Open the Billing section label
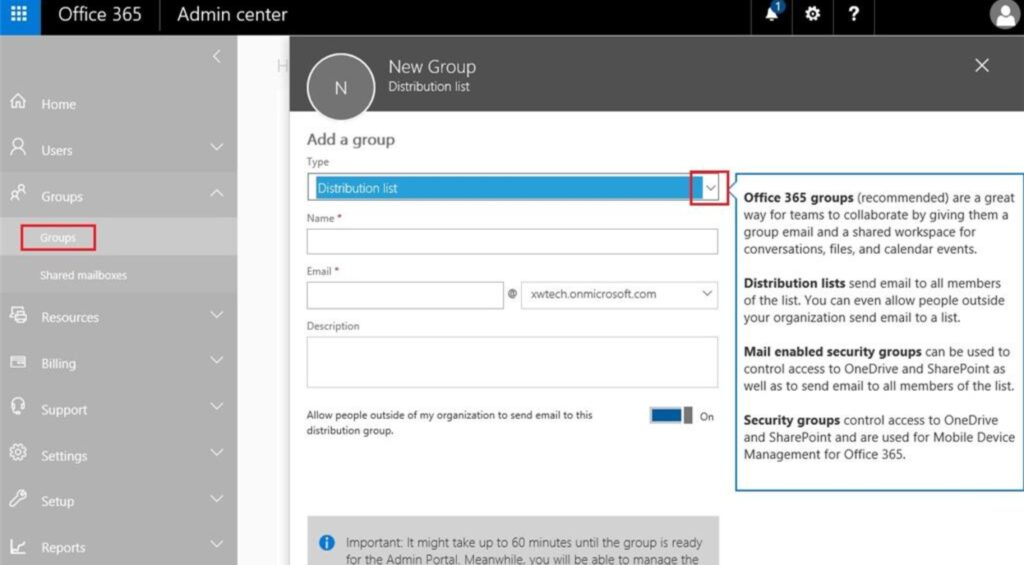Viewport: 1024px width, 565px height. (59, 364)
